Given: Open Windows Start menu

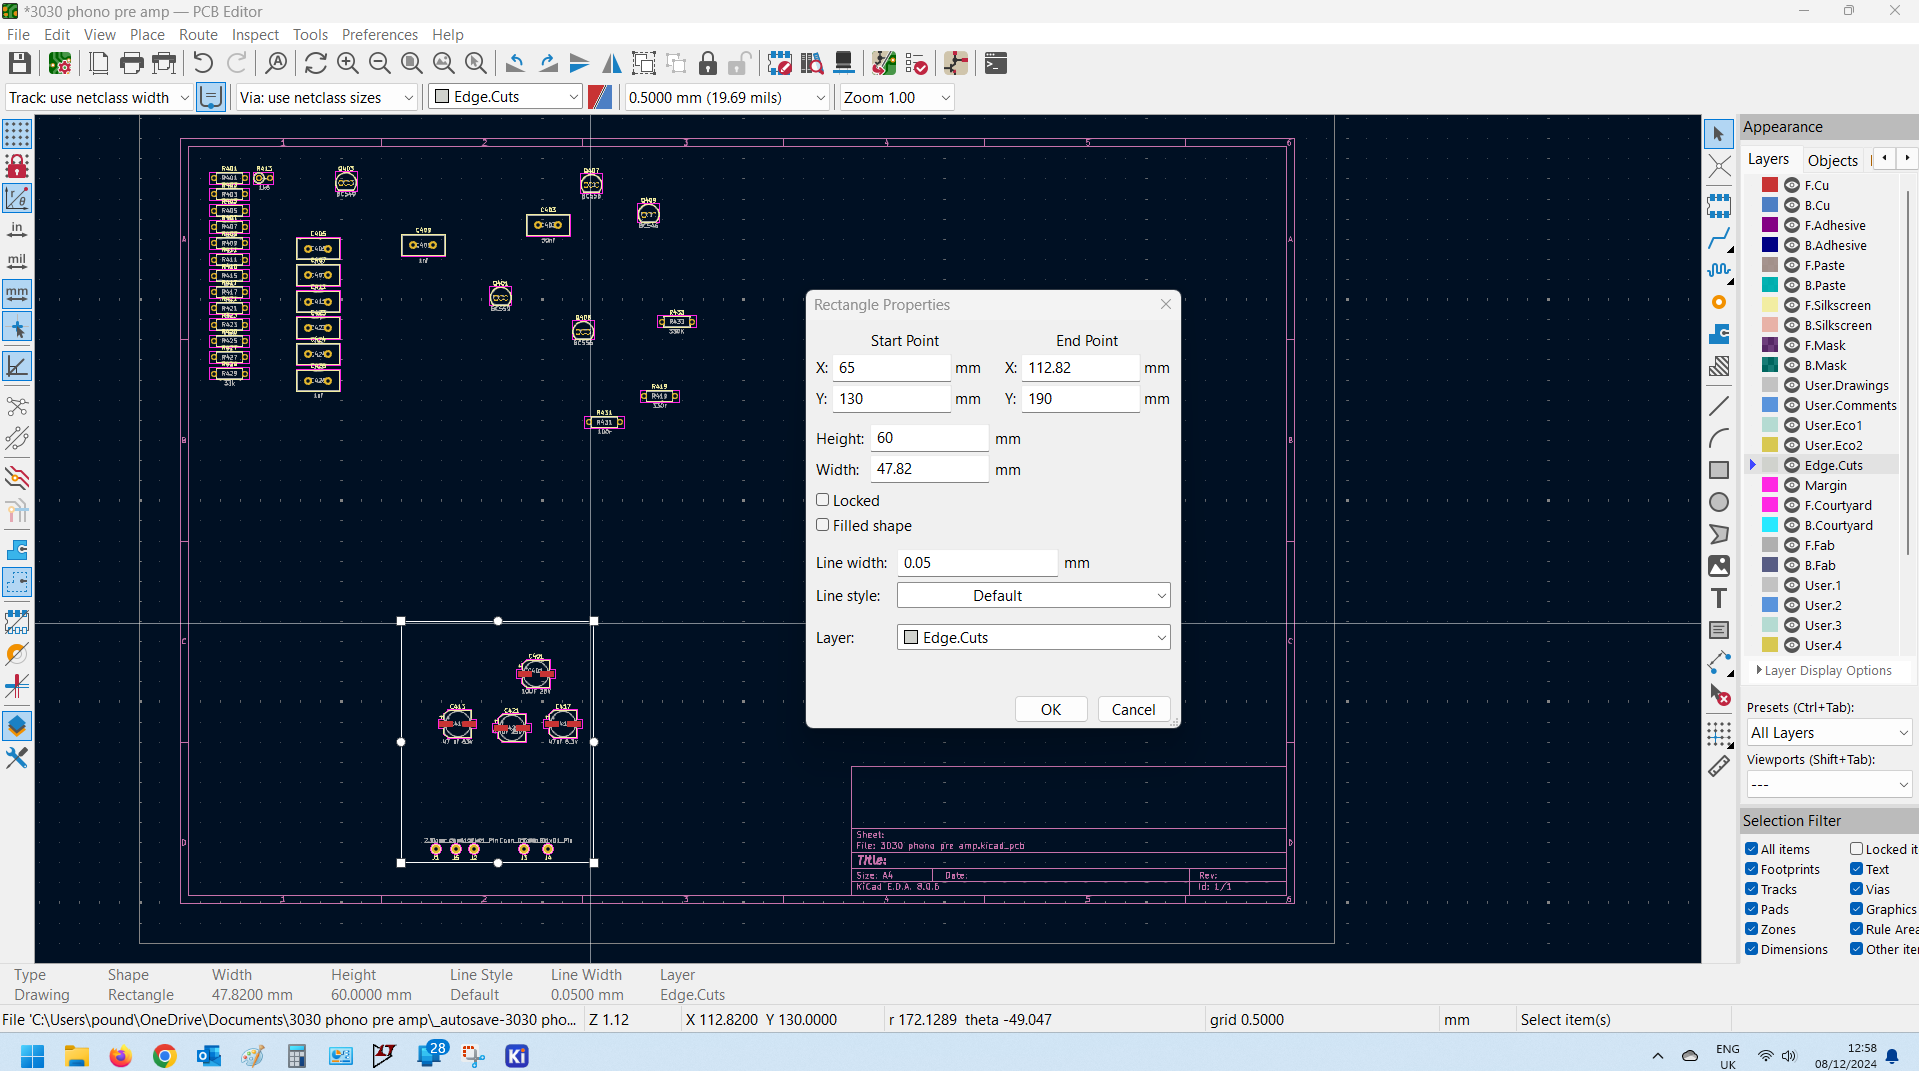Looking at the screenshot, I should click(33, 1056).
